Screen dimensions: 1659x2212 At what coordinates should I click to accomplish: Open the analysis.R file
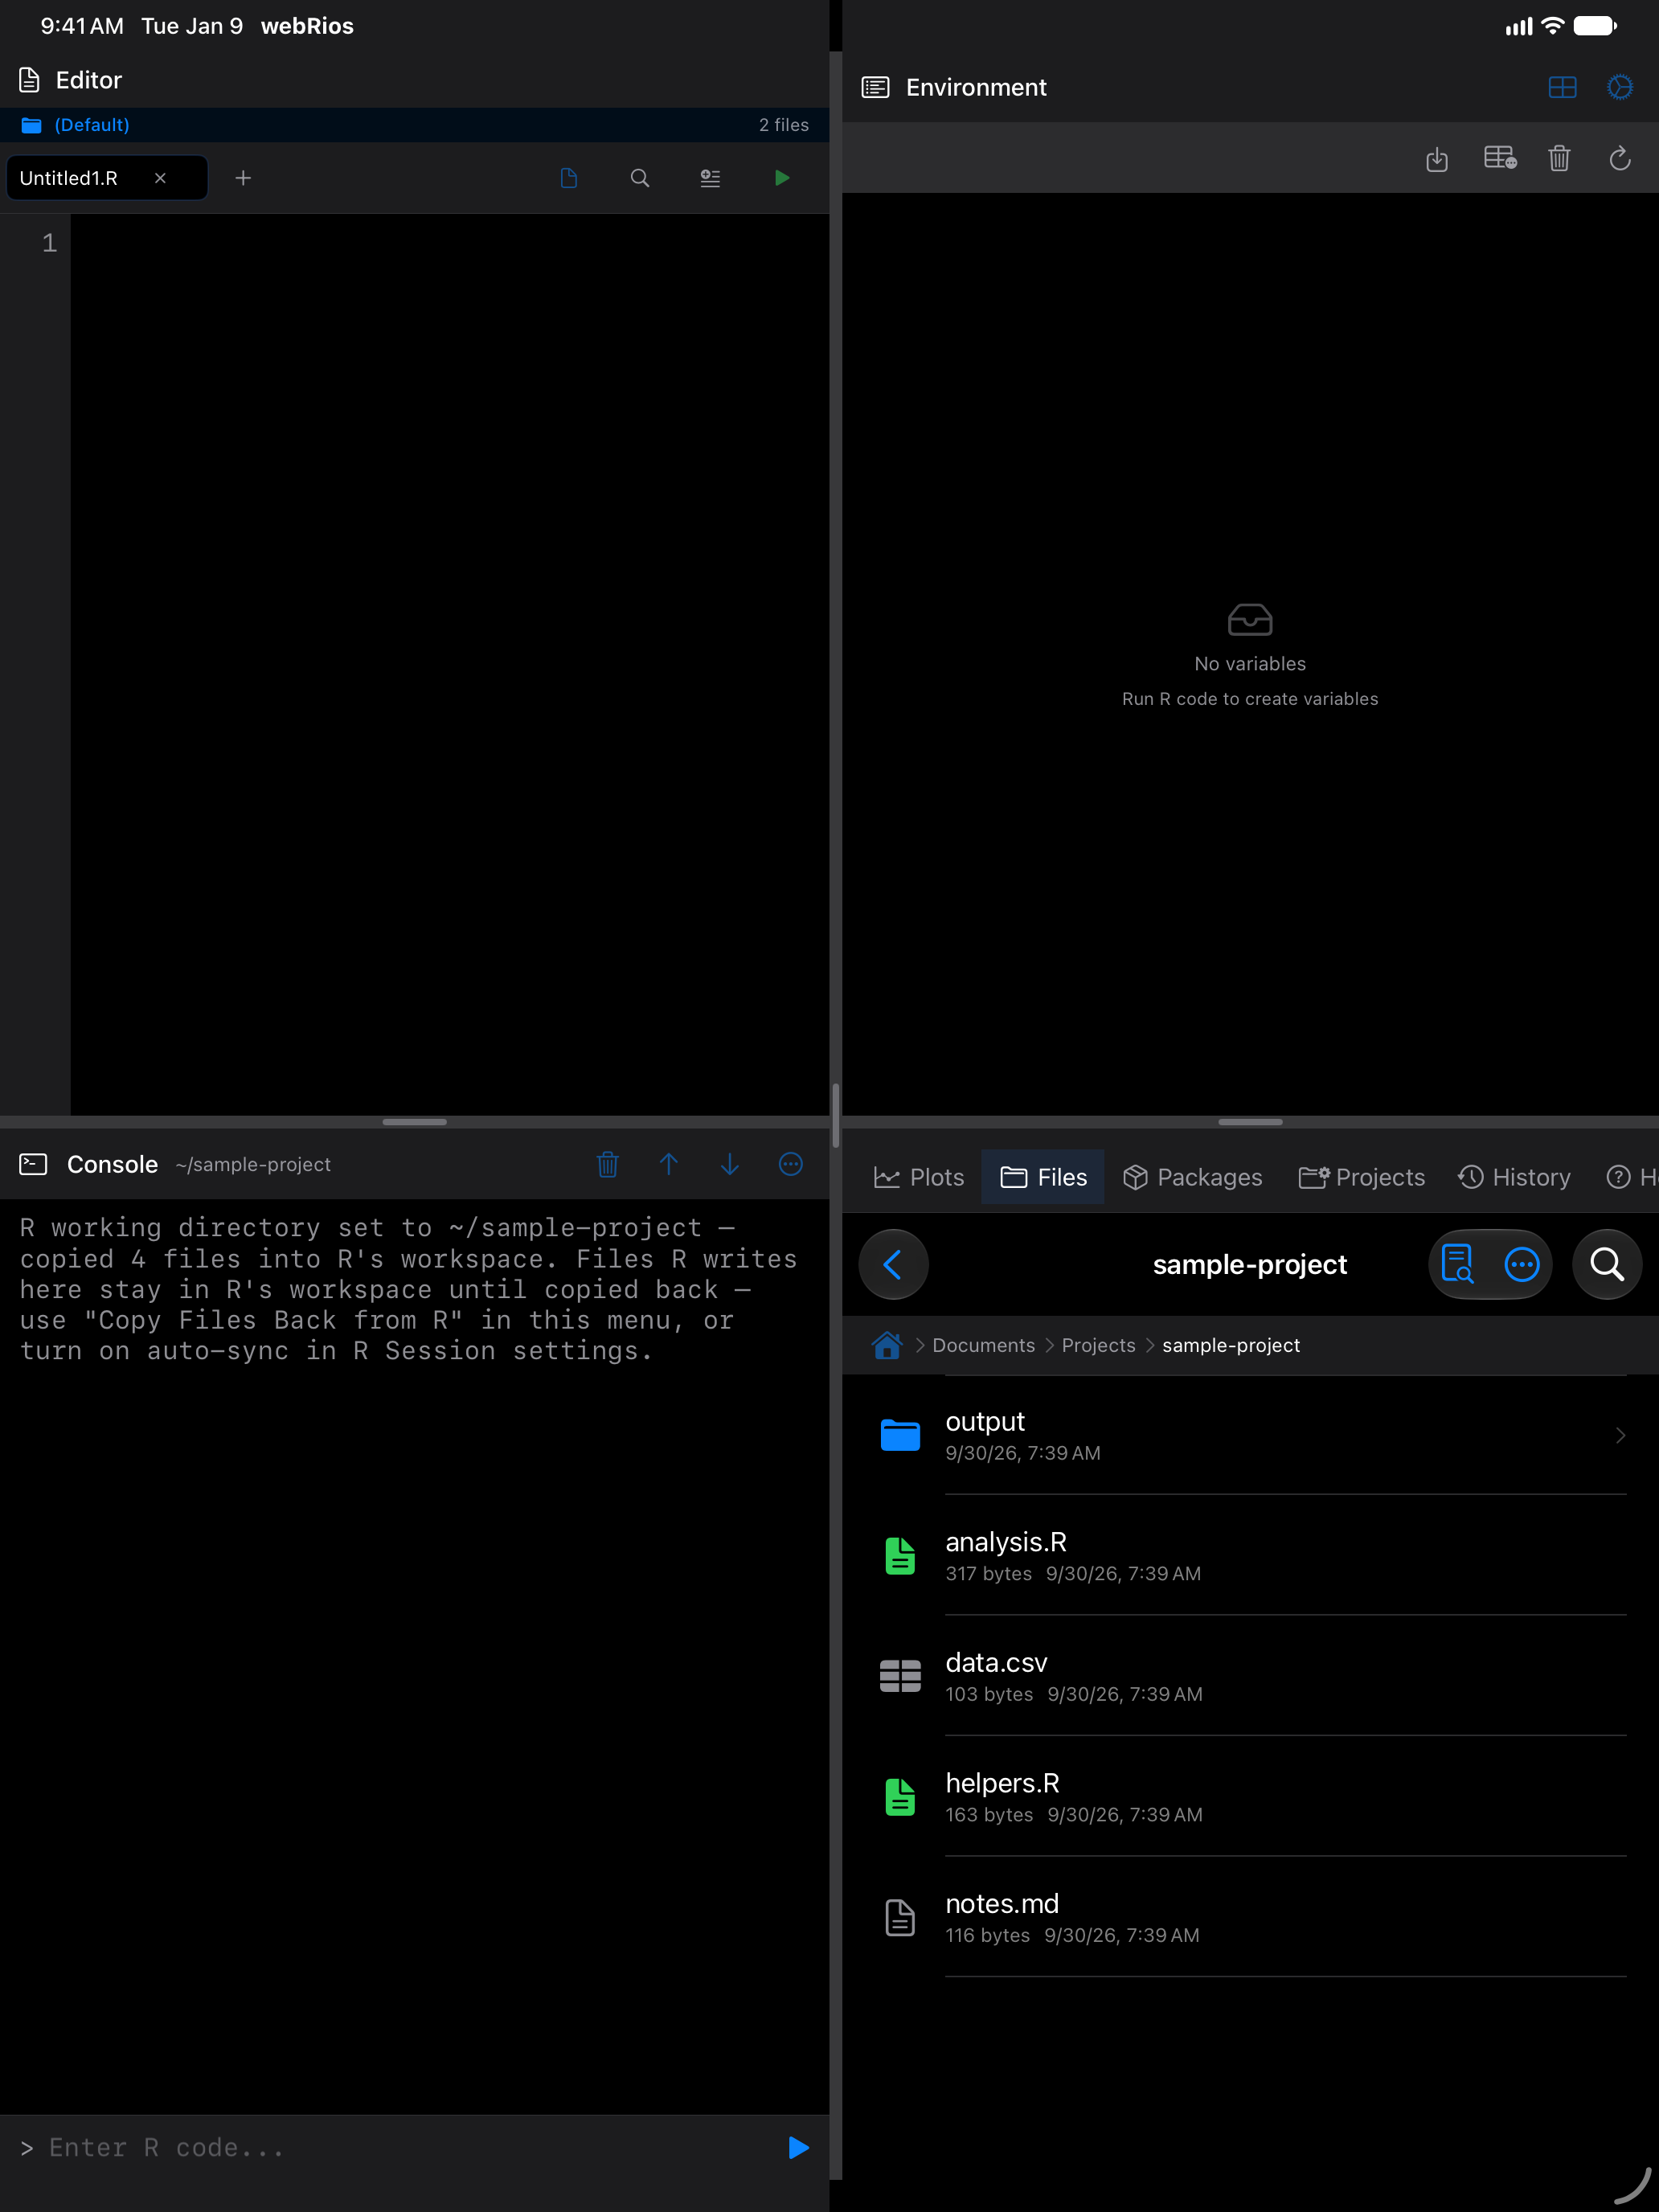(x=1250, y=1556)
